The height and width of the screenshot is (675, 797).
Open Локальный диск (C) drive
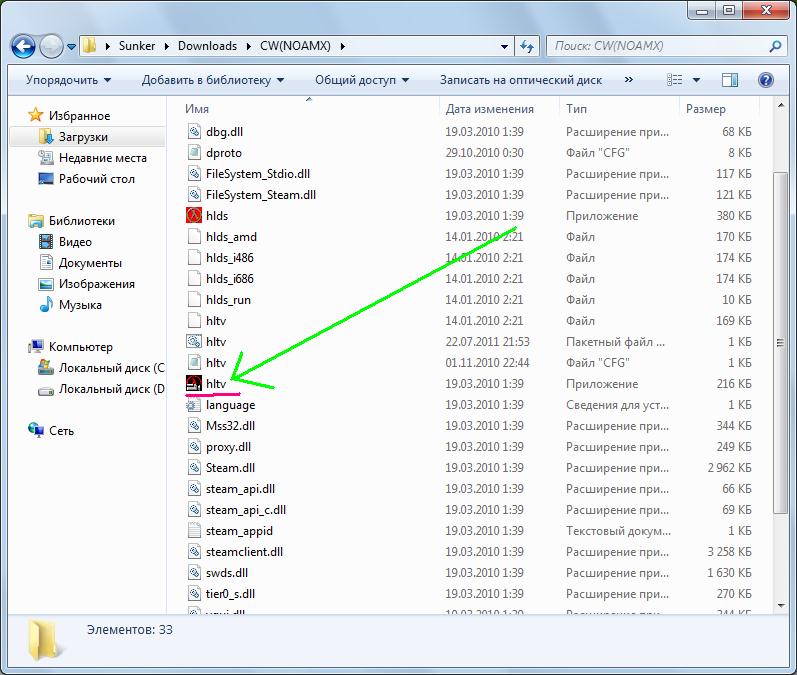[110, 368]
